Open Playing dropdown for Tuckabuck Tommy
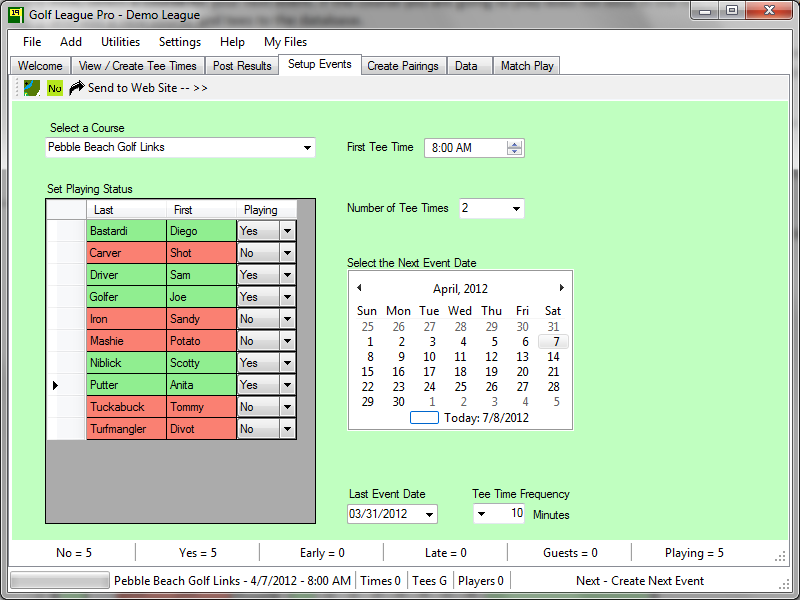Viewport: 800px width, 600px height. pos(287,407)
